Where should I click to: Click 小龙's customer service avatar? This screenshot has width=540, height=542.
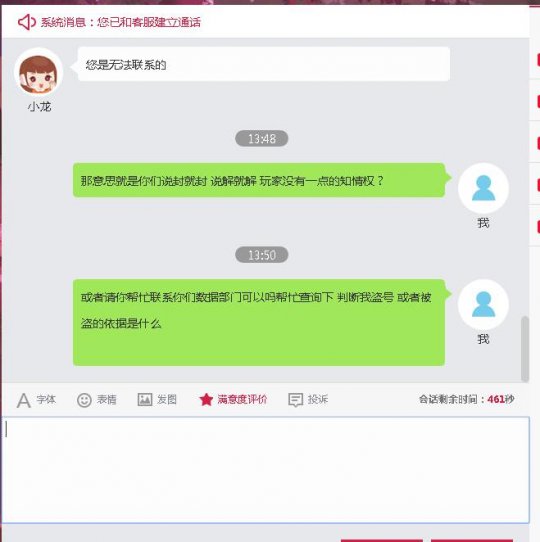coord(38,73)
